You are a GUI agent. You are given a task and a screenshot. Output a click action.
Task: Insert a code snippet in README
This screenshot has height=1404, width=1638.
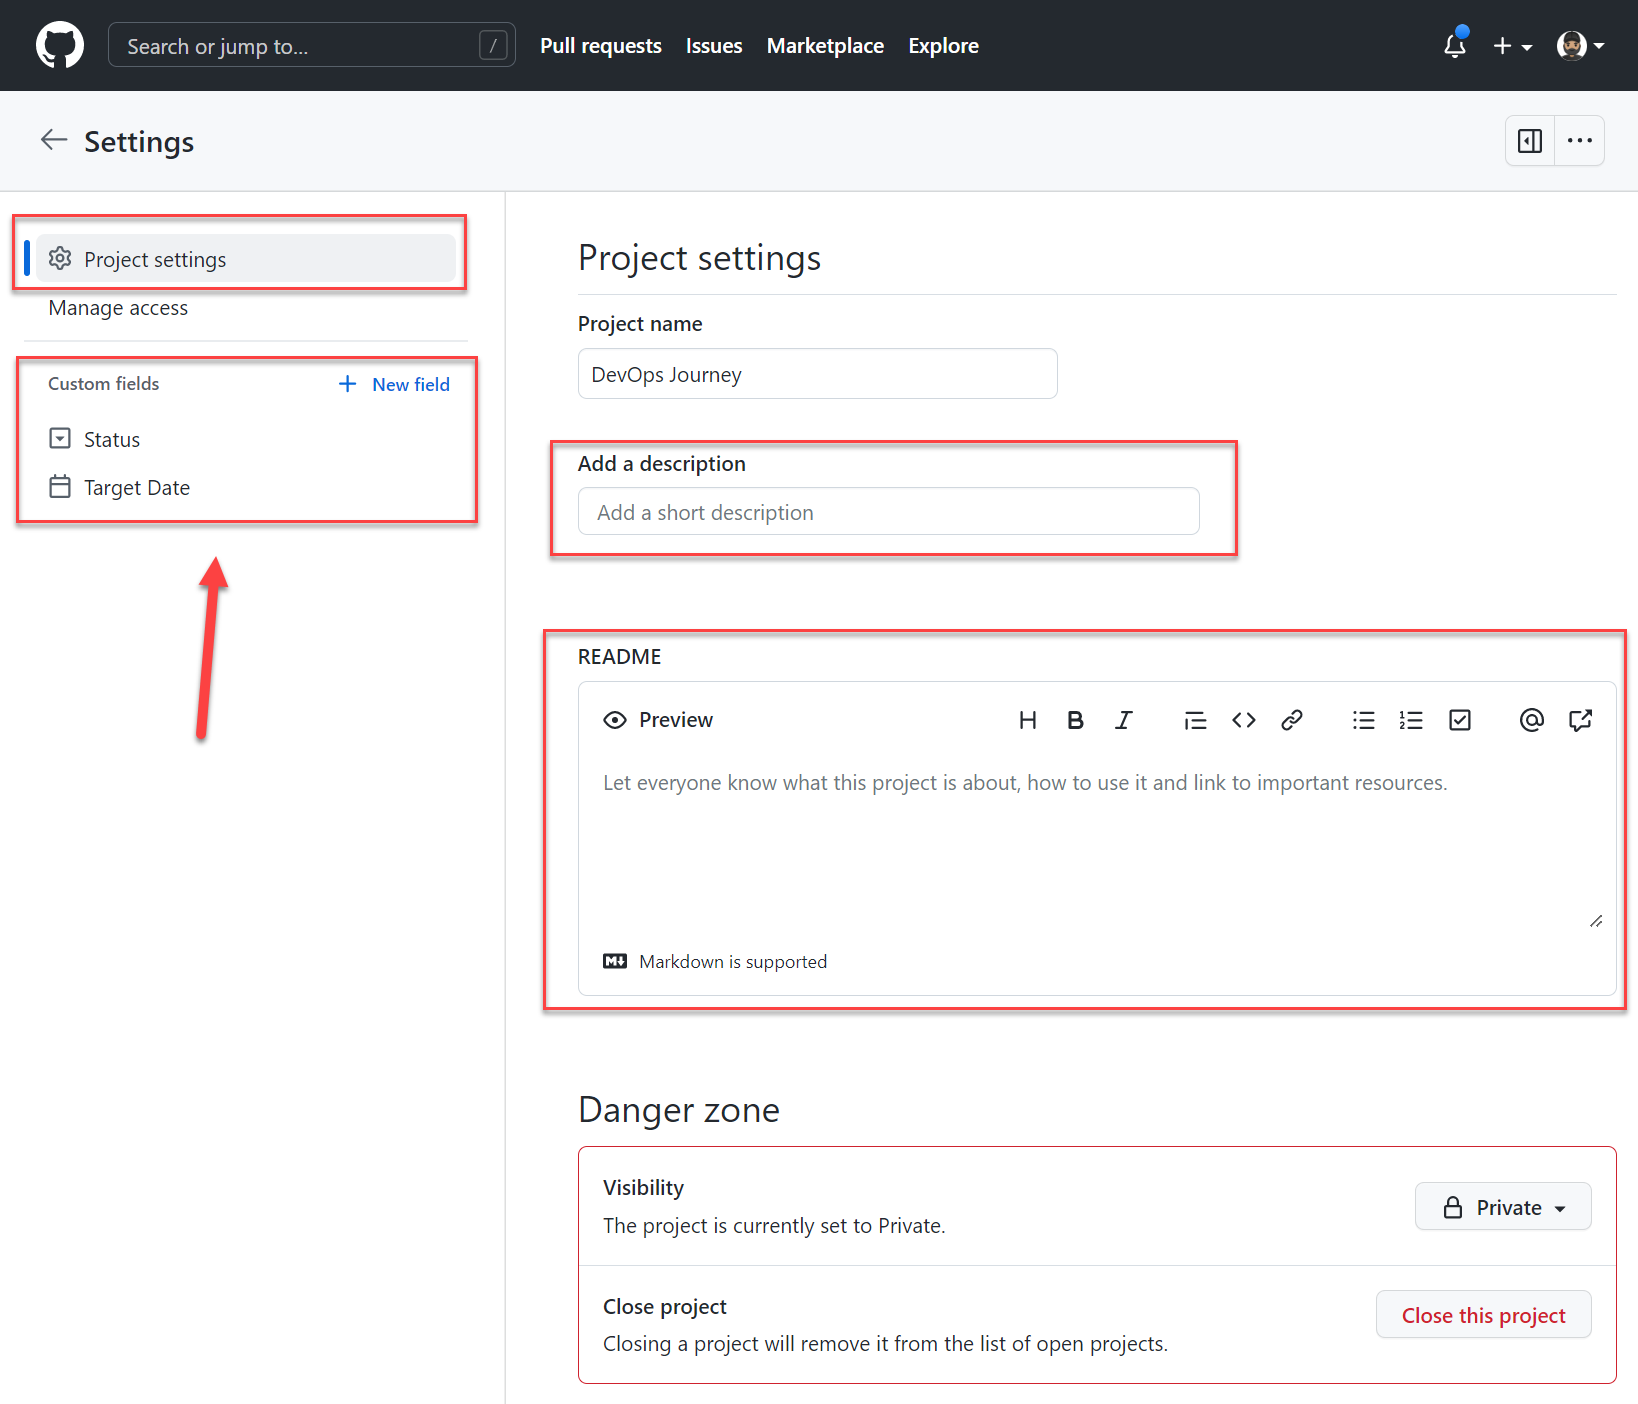pyautogui.click(x=1243, y=719)
